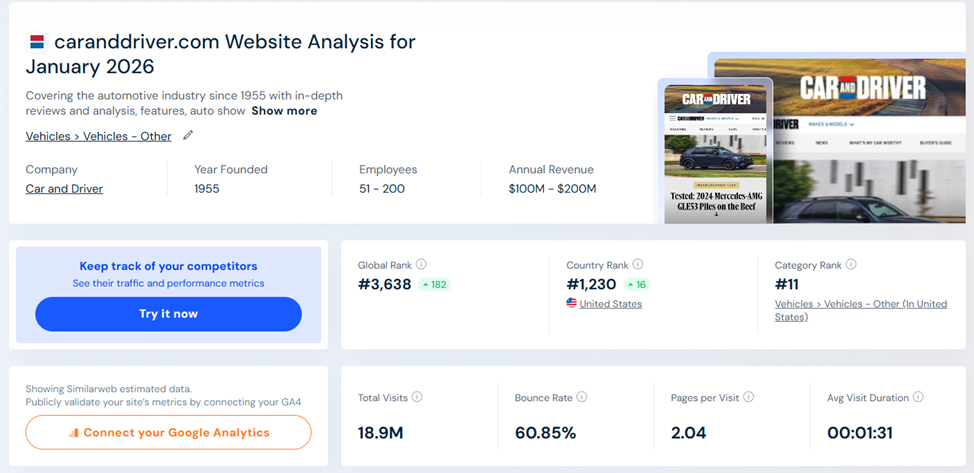
Task: Click the 00:01:31 visit duration value
Action: 862,433
